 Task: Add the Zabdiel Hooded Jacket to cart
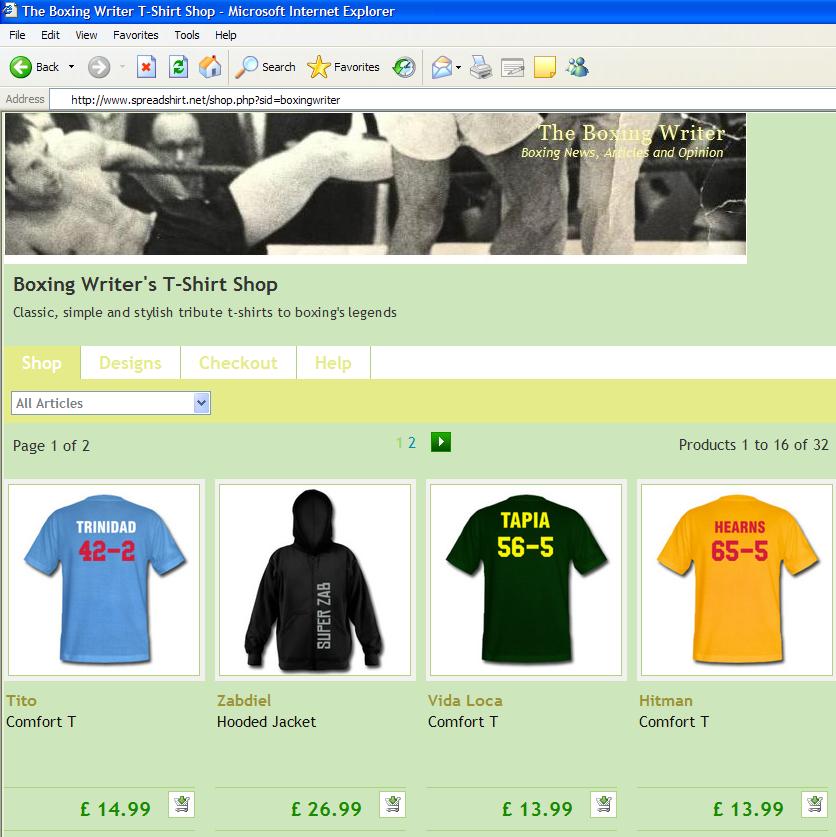(391, 804)
